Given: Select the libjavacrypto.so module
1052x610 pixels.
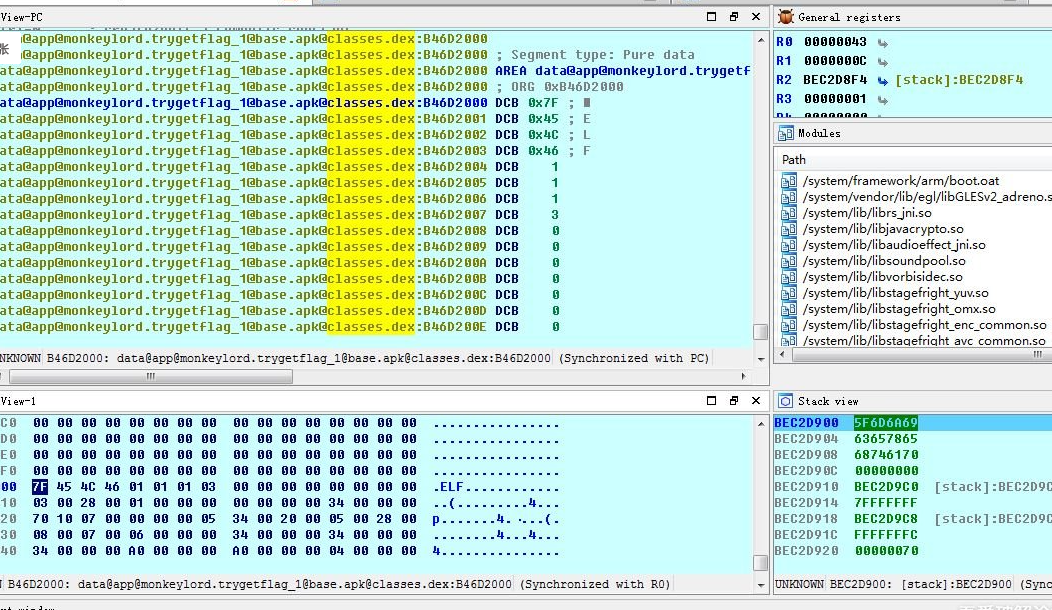Looking at the screenshot, I should pos(882,229).
